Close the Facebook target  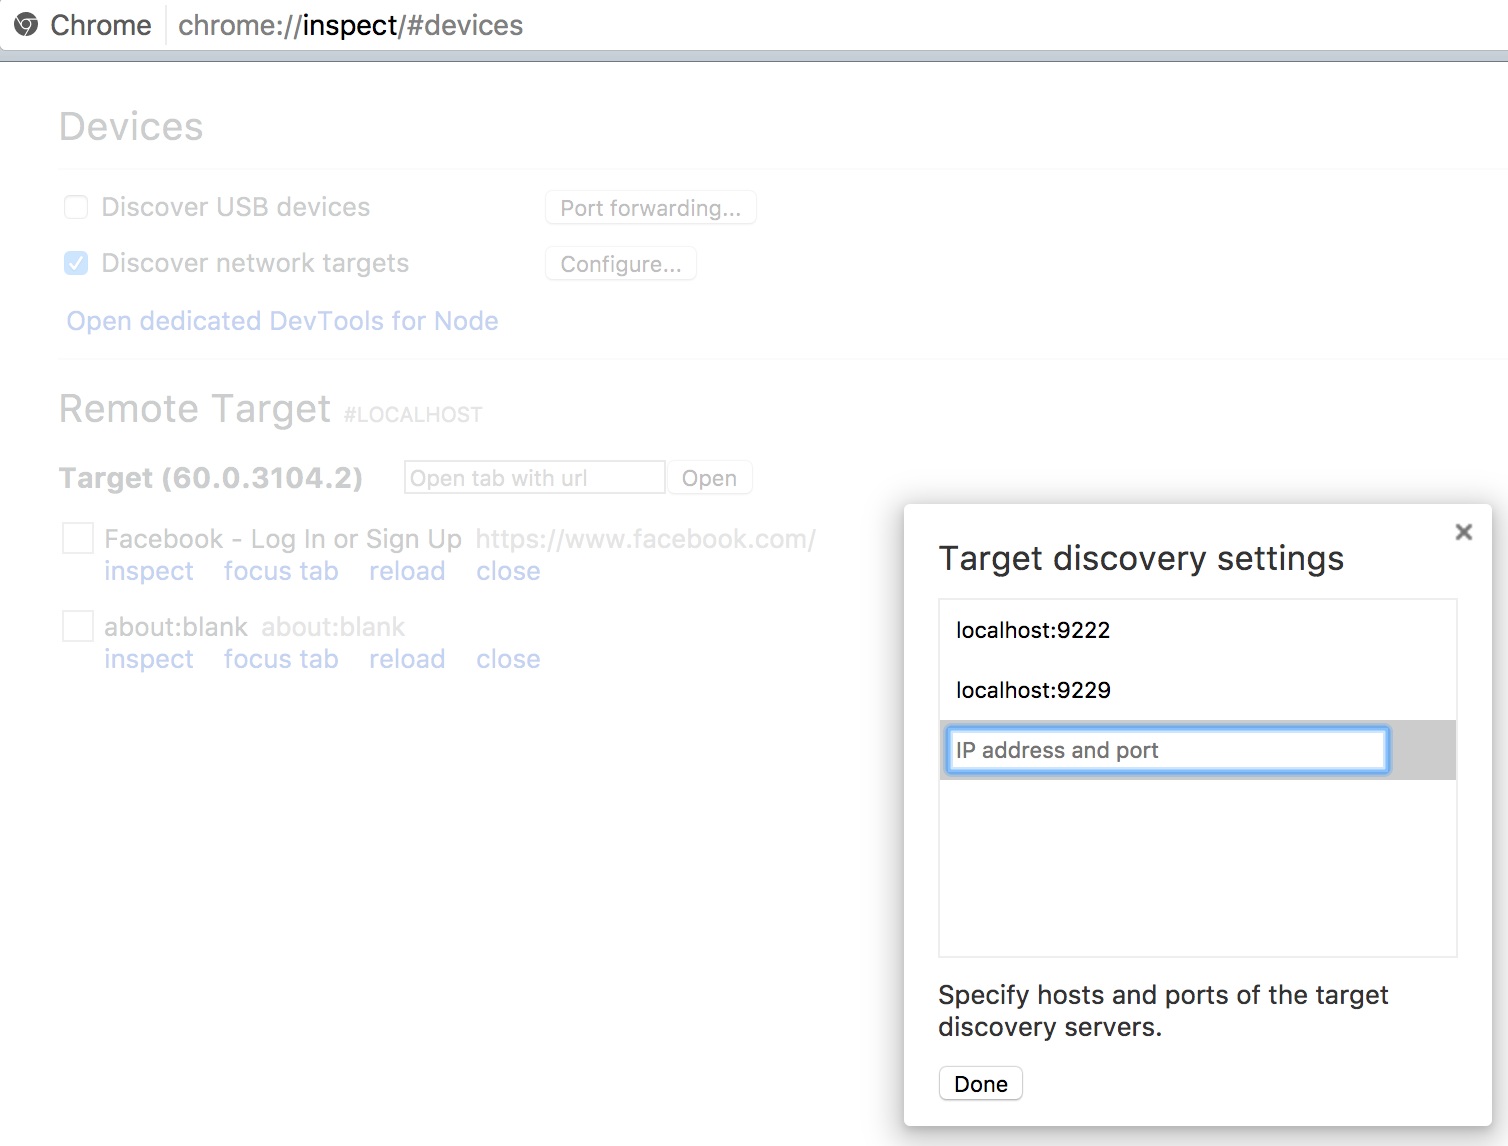(508, 571)
